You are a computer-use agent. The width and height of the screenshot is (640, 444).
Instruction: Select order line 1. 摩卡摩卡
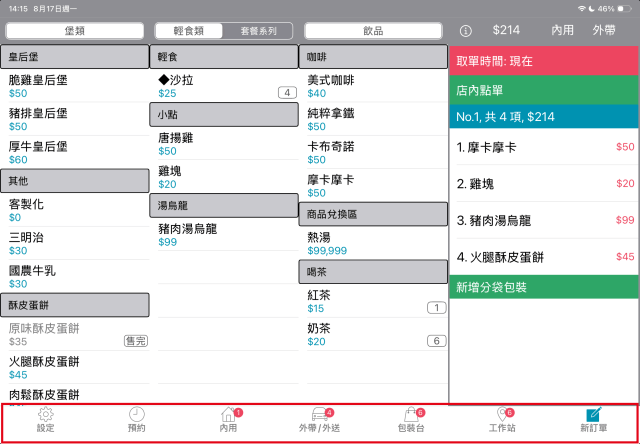pyautogui.click(x=544, y=147)
